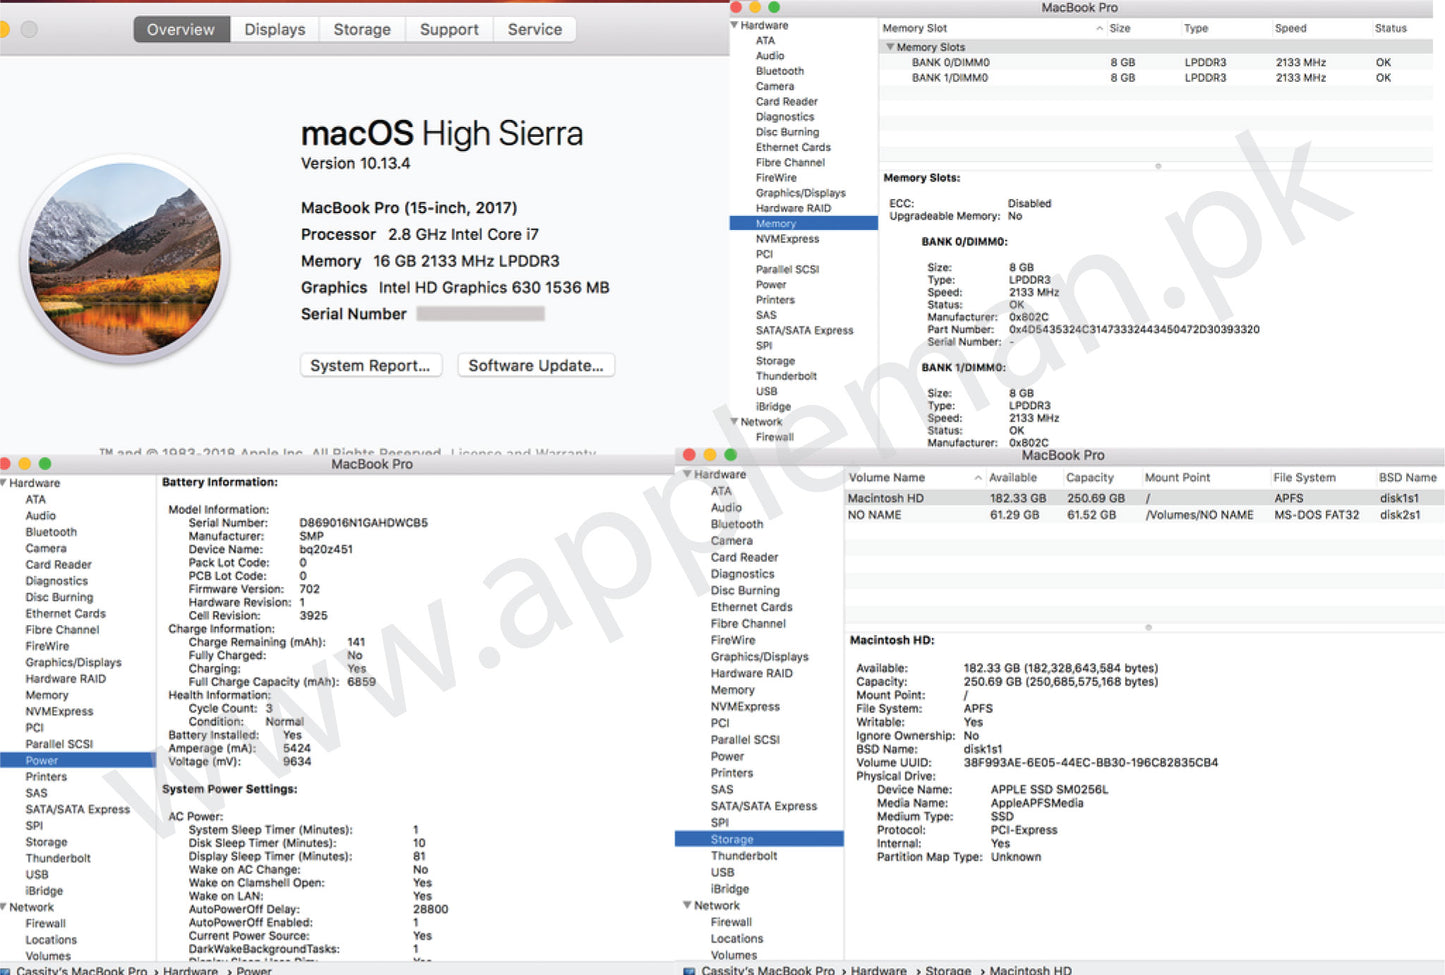This screenshot has height=975, width=1445.
Task: Collapse the Hardware tree in the Memory window
Action: (x=735, y=25)
